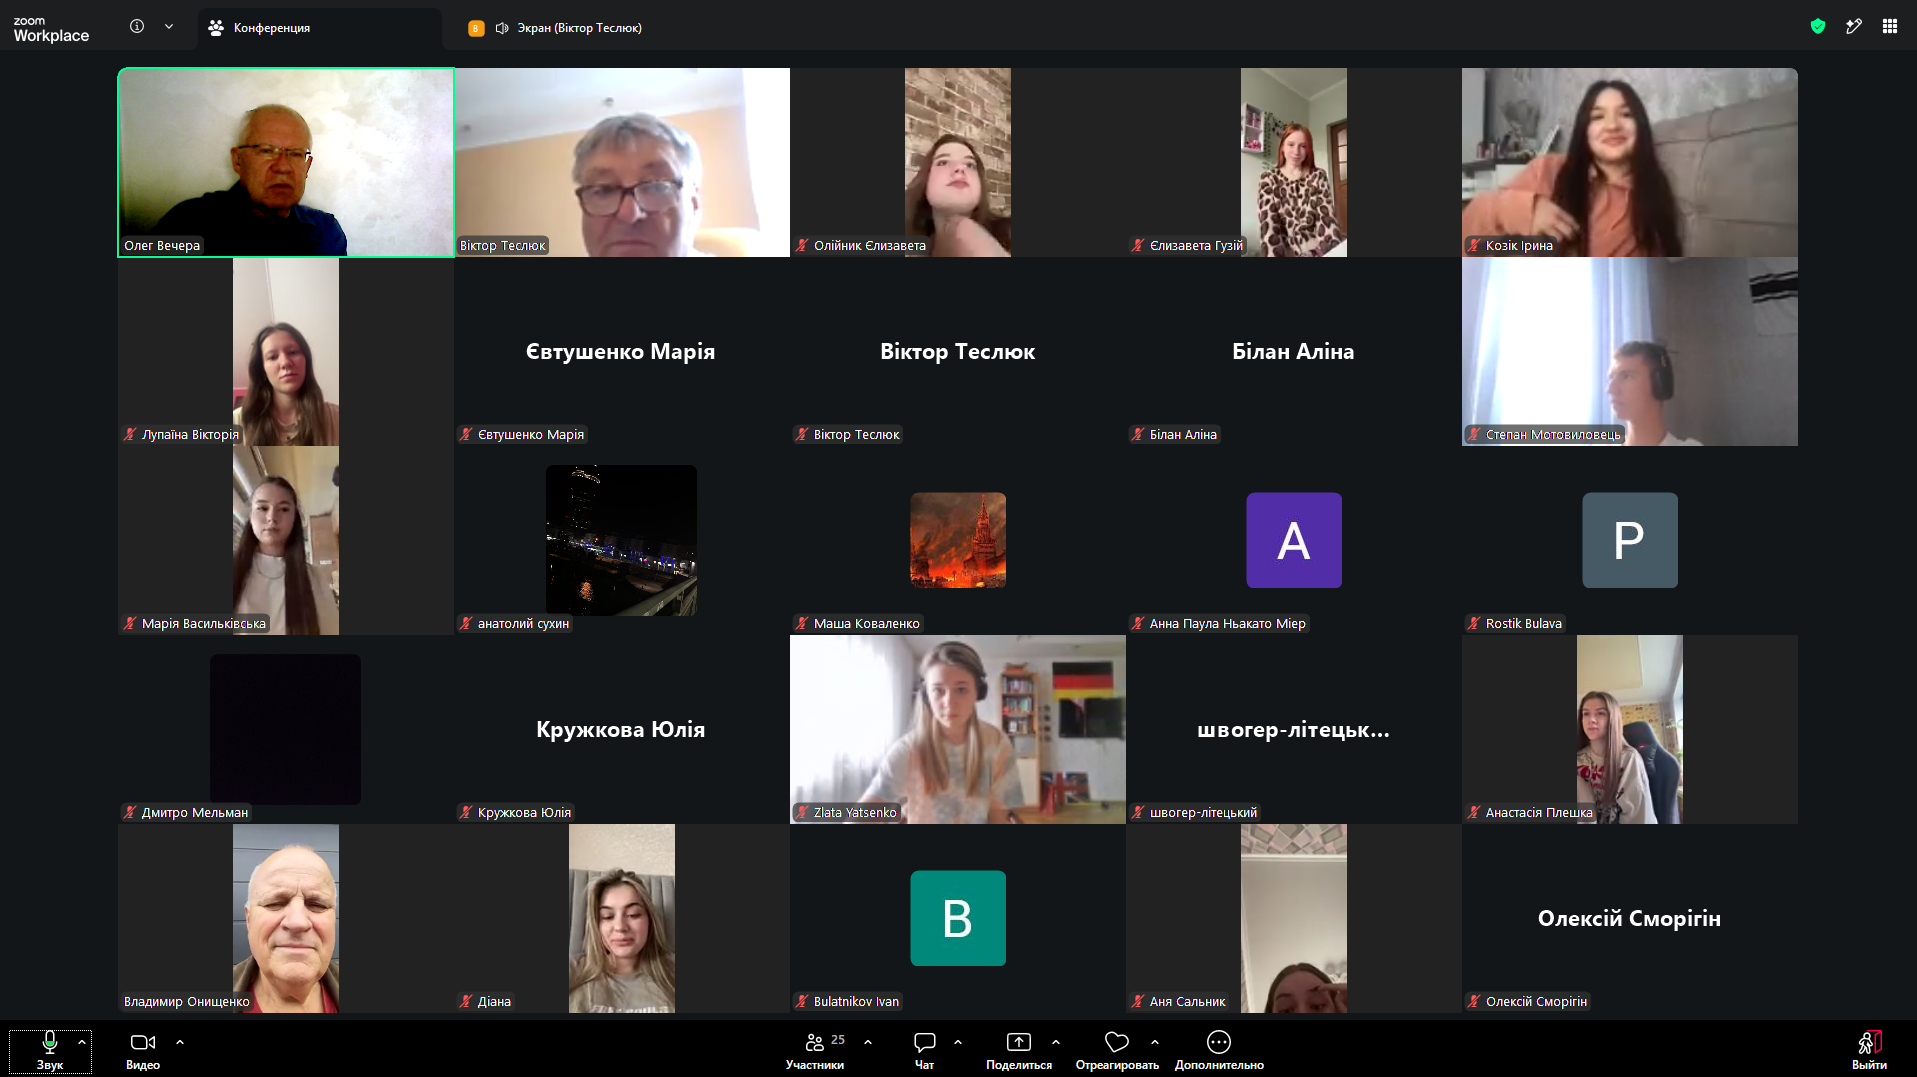Image resolution: width=1917 pixels, height=1077 pixels.
Task: Open the React heart icon
Action: 1117,1042
